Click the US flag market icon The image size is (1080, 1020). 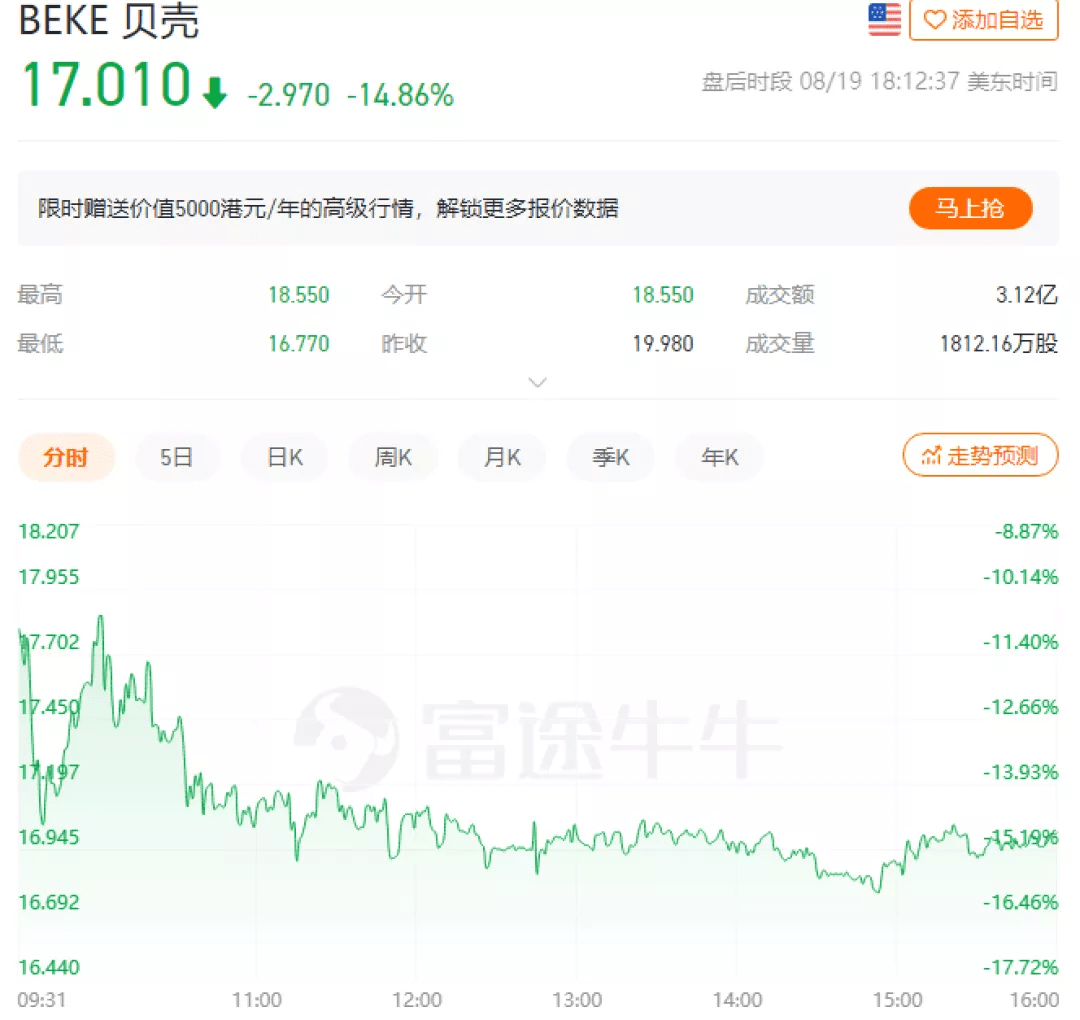pos(884,19)
